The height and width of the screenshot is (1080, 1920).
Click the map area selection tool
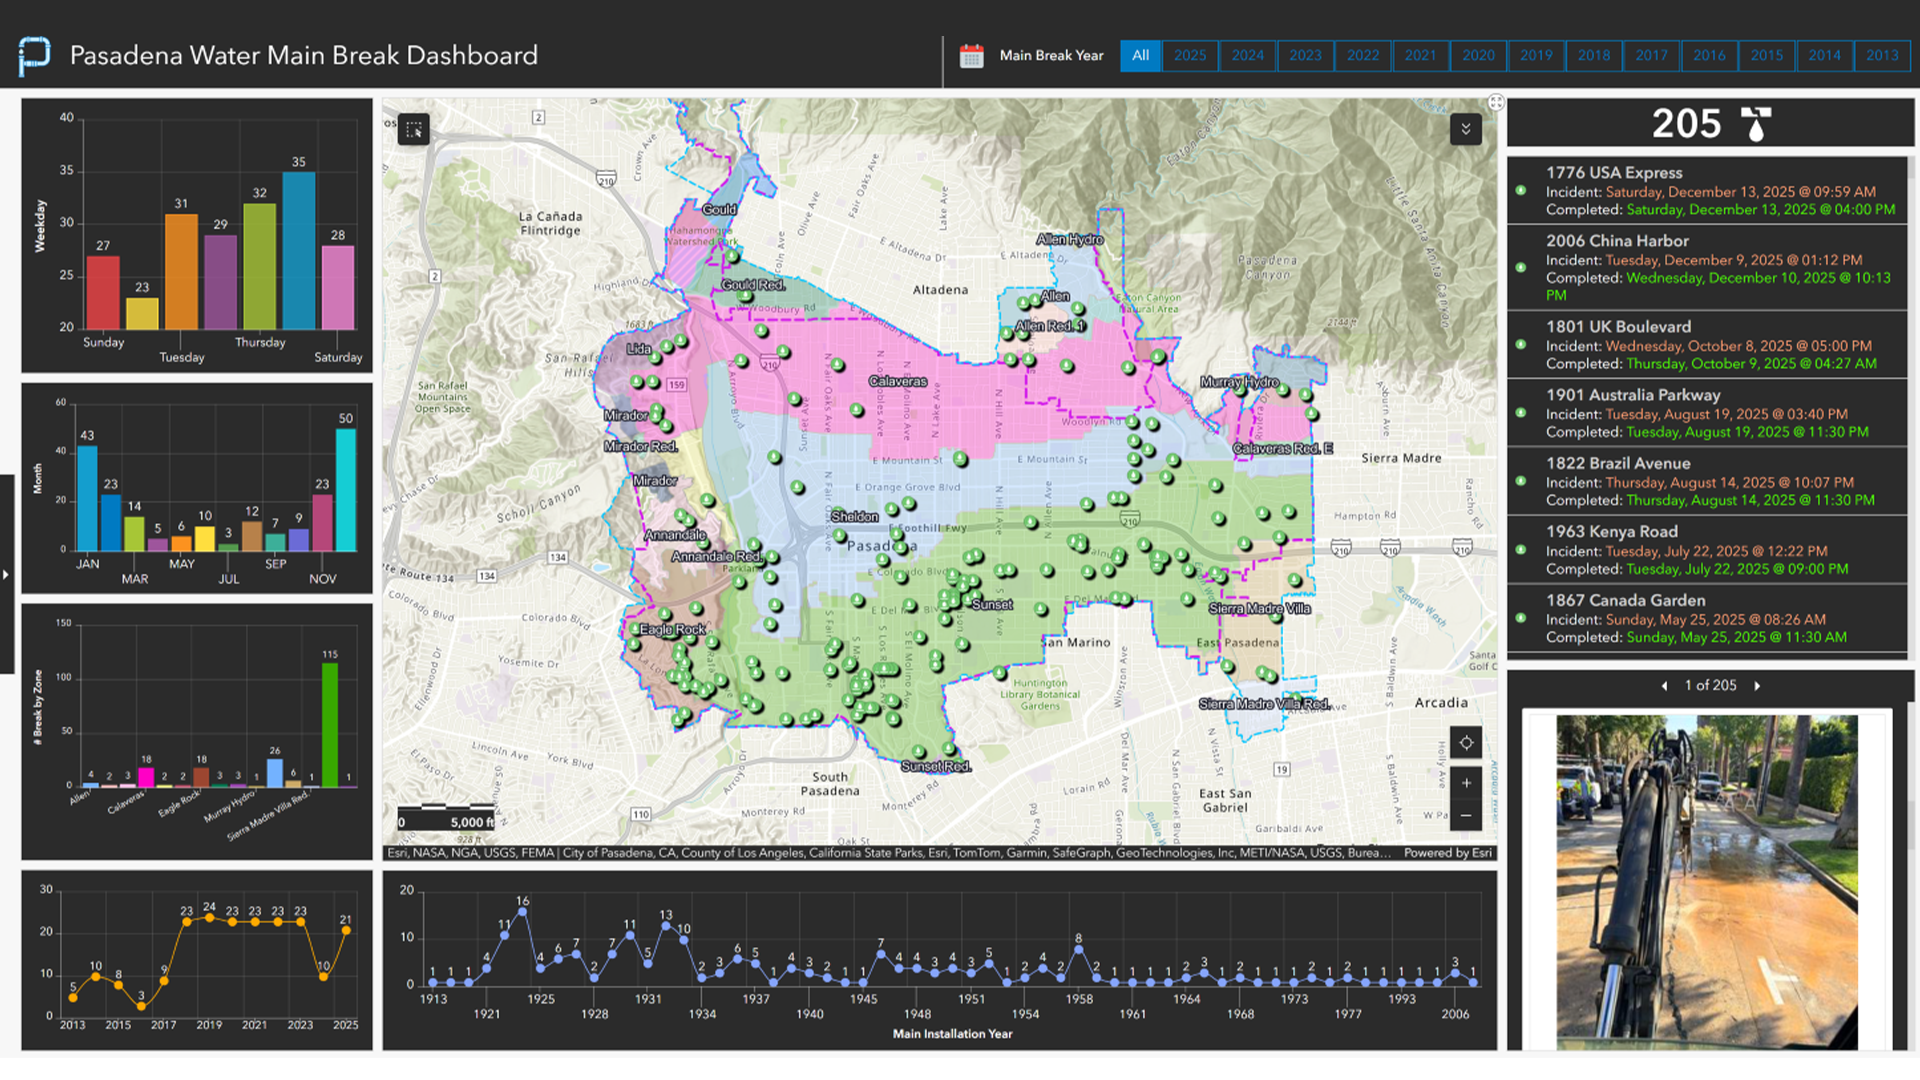[413, 130]
